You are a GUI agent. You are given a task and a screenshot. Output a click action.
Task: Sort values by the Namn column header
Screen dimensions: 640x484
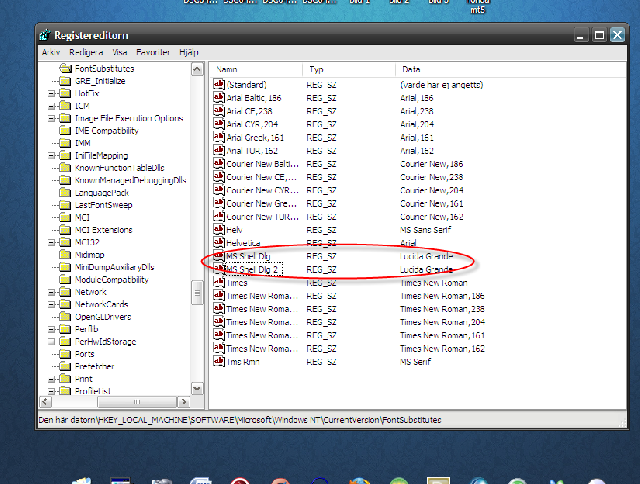pos(256,69)
